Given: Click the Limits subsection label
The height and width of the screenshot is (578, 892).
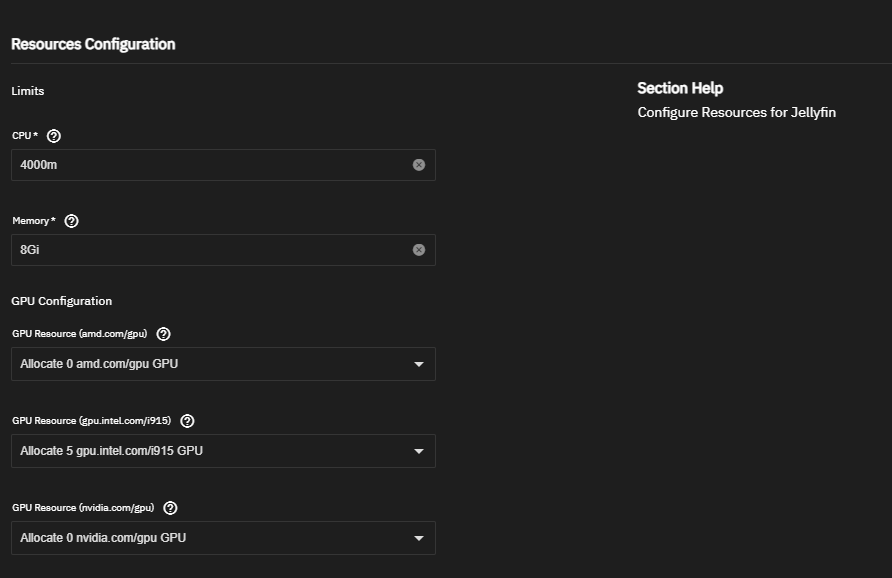Looking at the screenshot, I should pos(28,91).
